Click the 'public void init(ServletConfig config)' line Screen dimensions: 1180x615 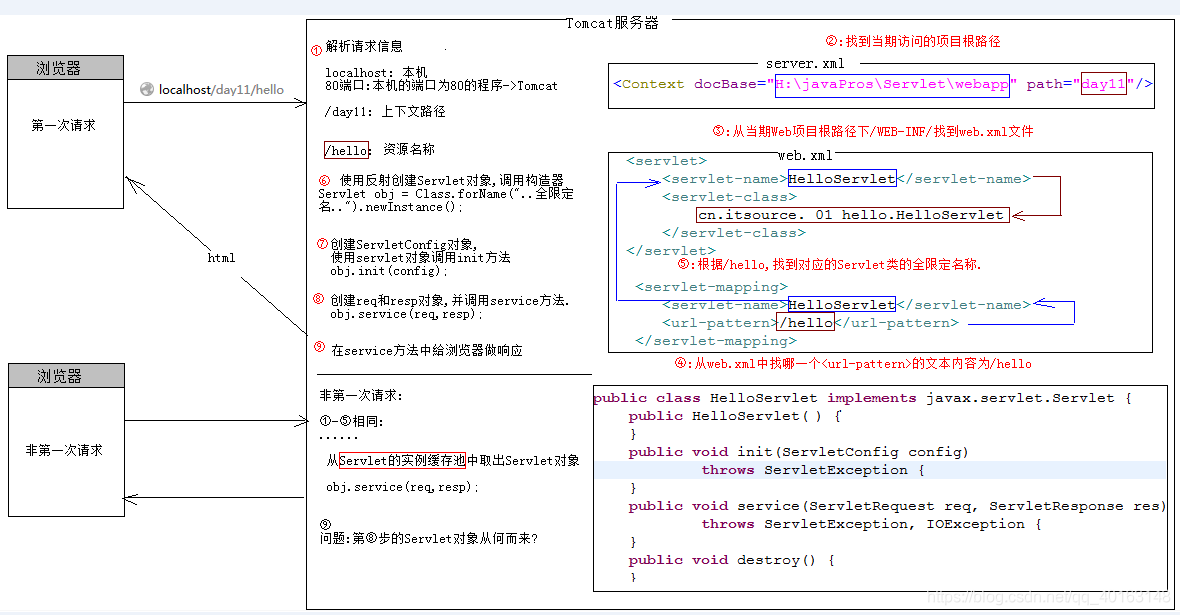(798, 452)
